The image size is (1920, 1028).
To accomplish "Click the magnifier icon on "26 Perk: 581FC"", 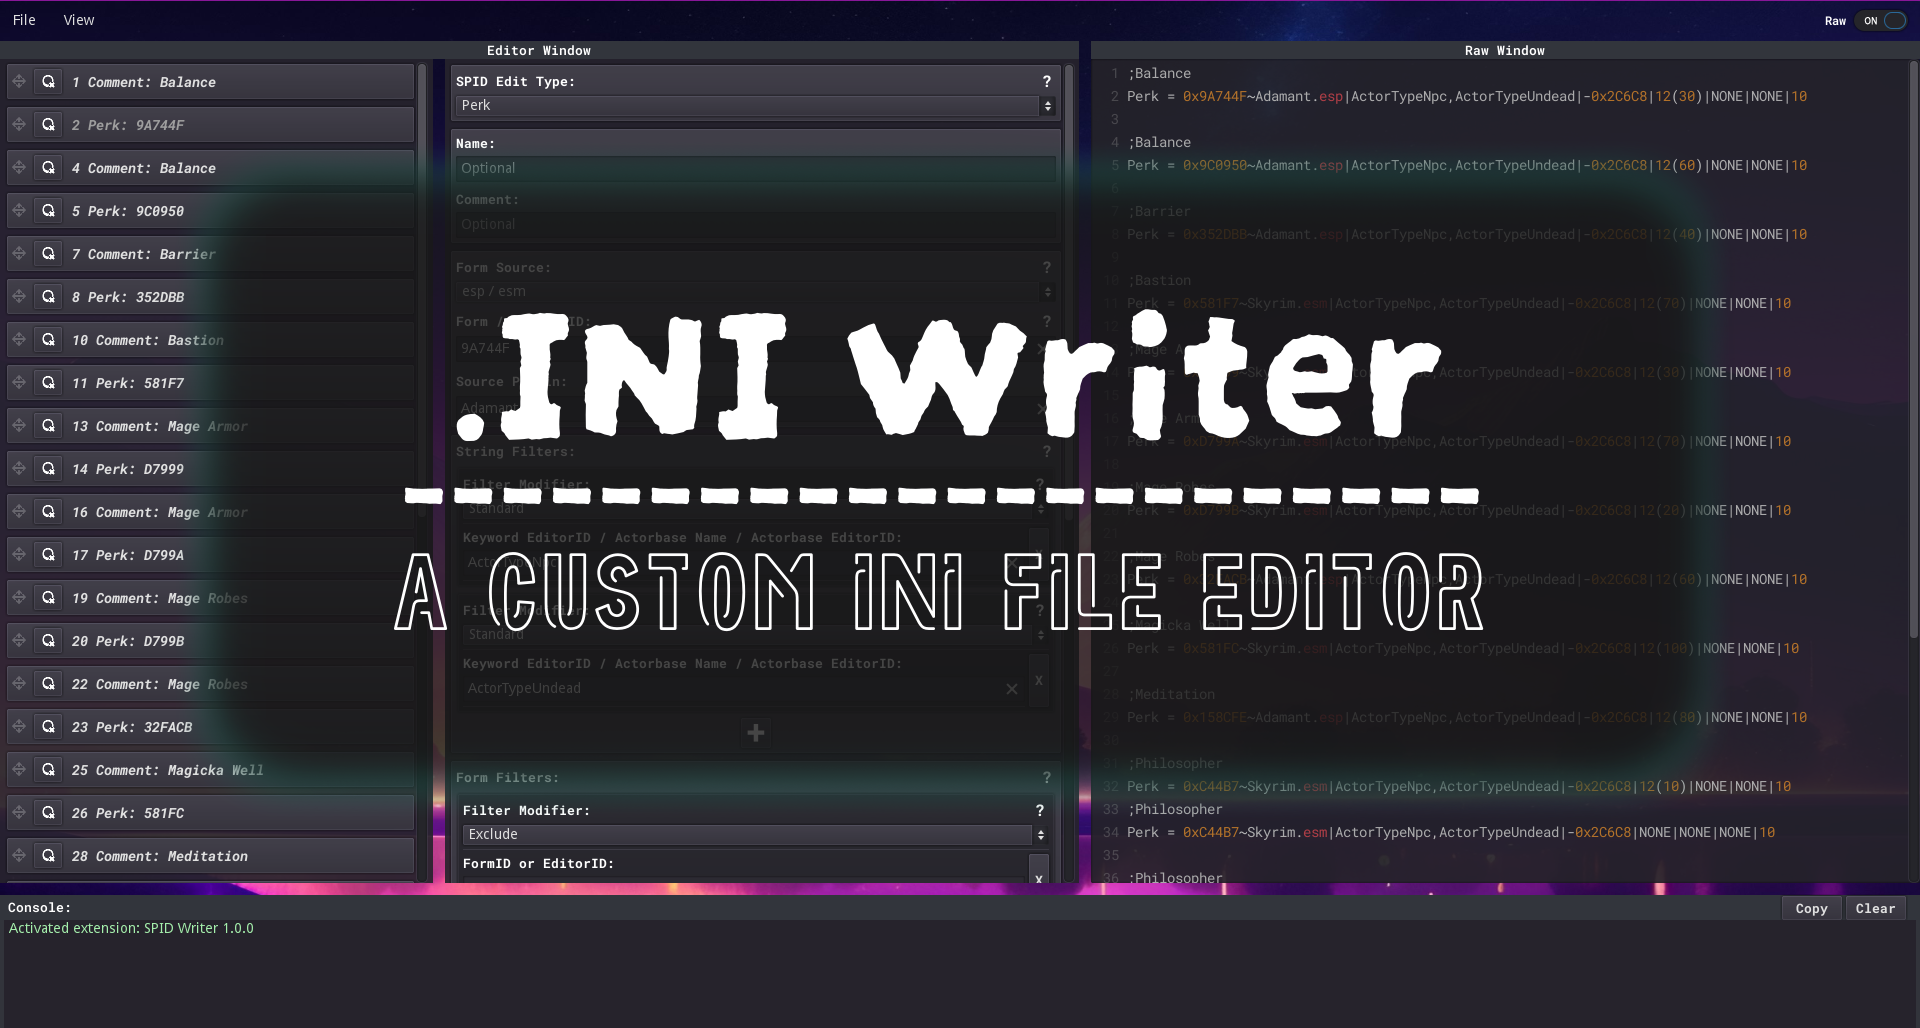I will 48,813.
